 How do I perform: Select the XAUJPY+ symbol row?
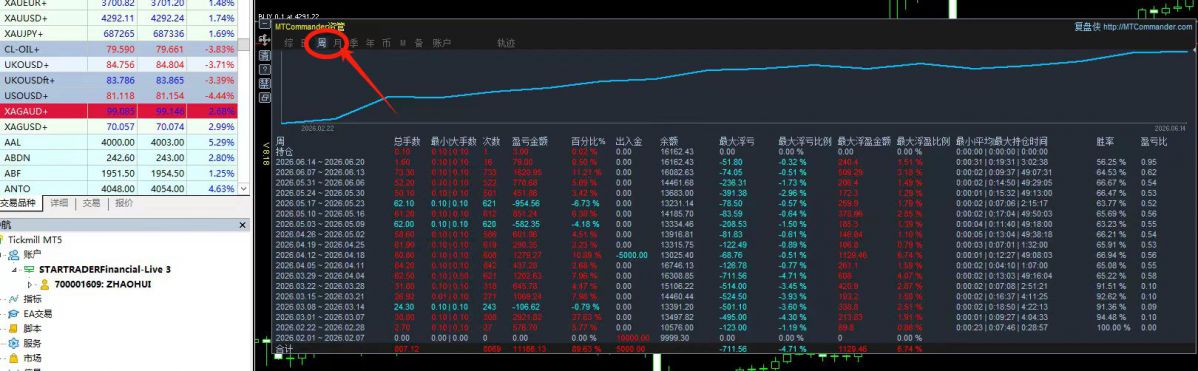point(118,34)
